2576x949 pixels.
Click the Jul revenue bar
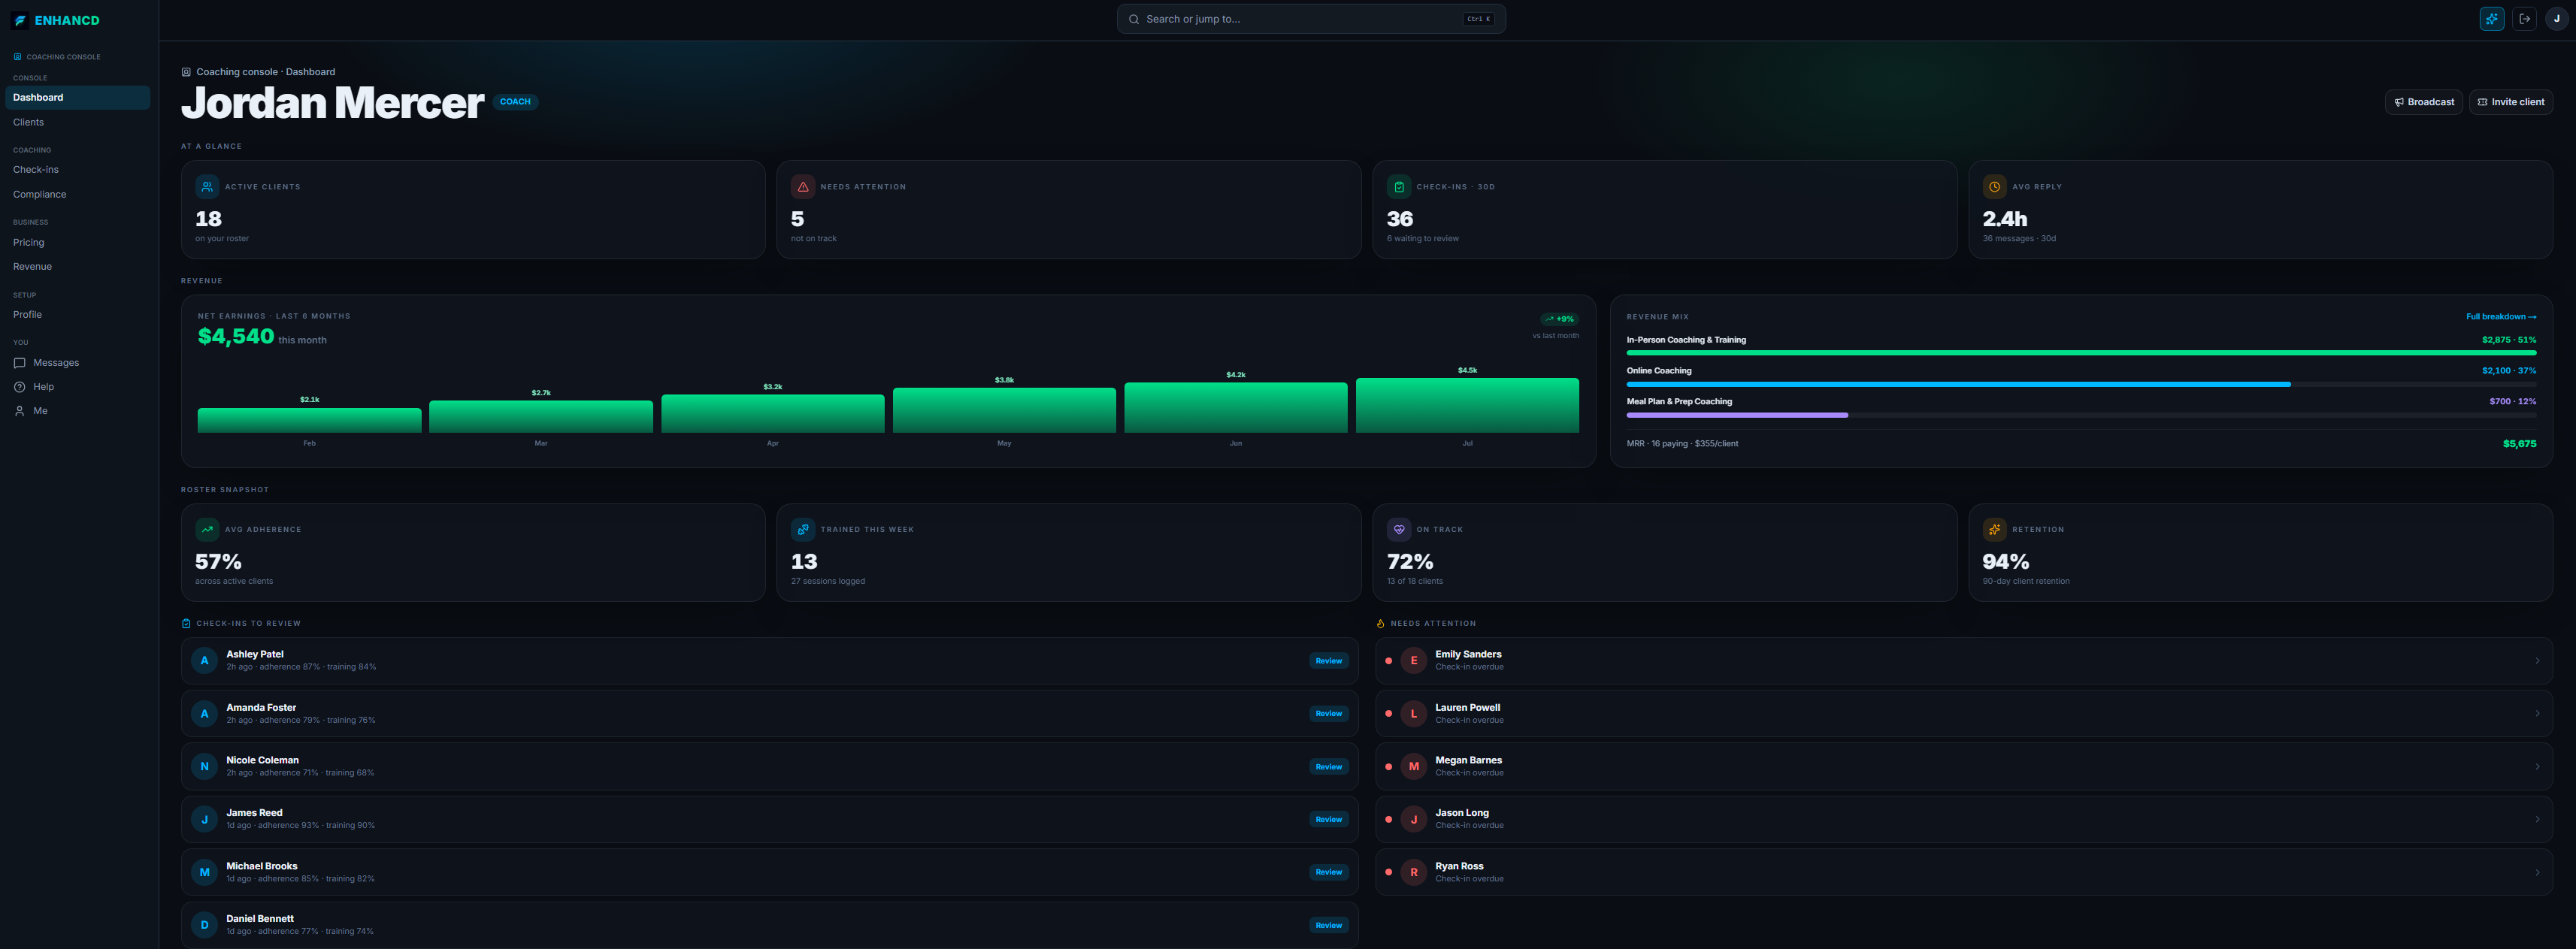tap(1467, 405)
